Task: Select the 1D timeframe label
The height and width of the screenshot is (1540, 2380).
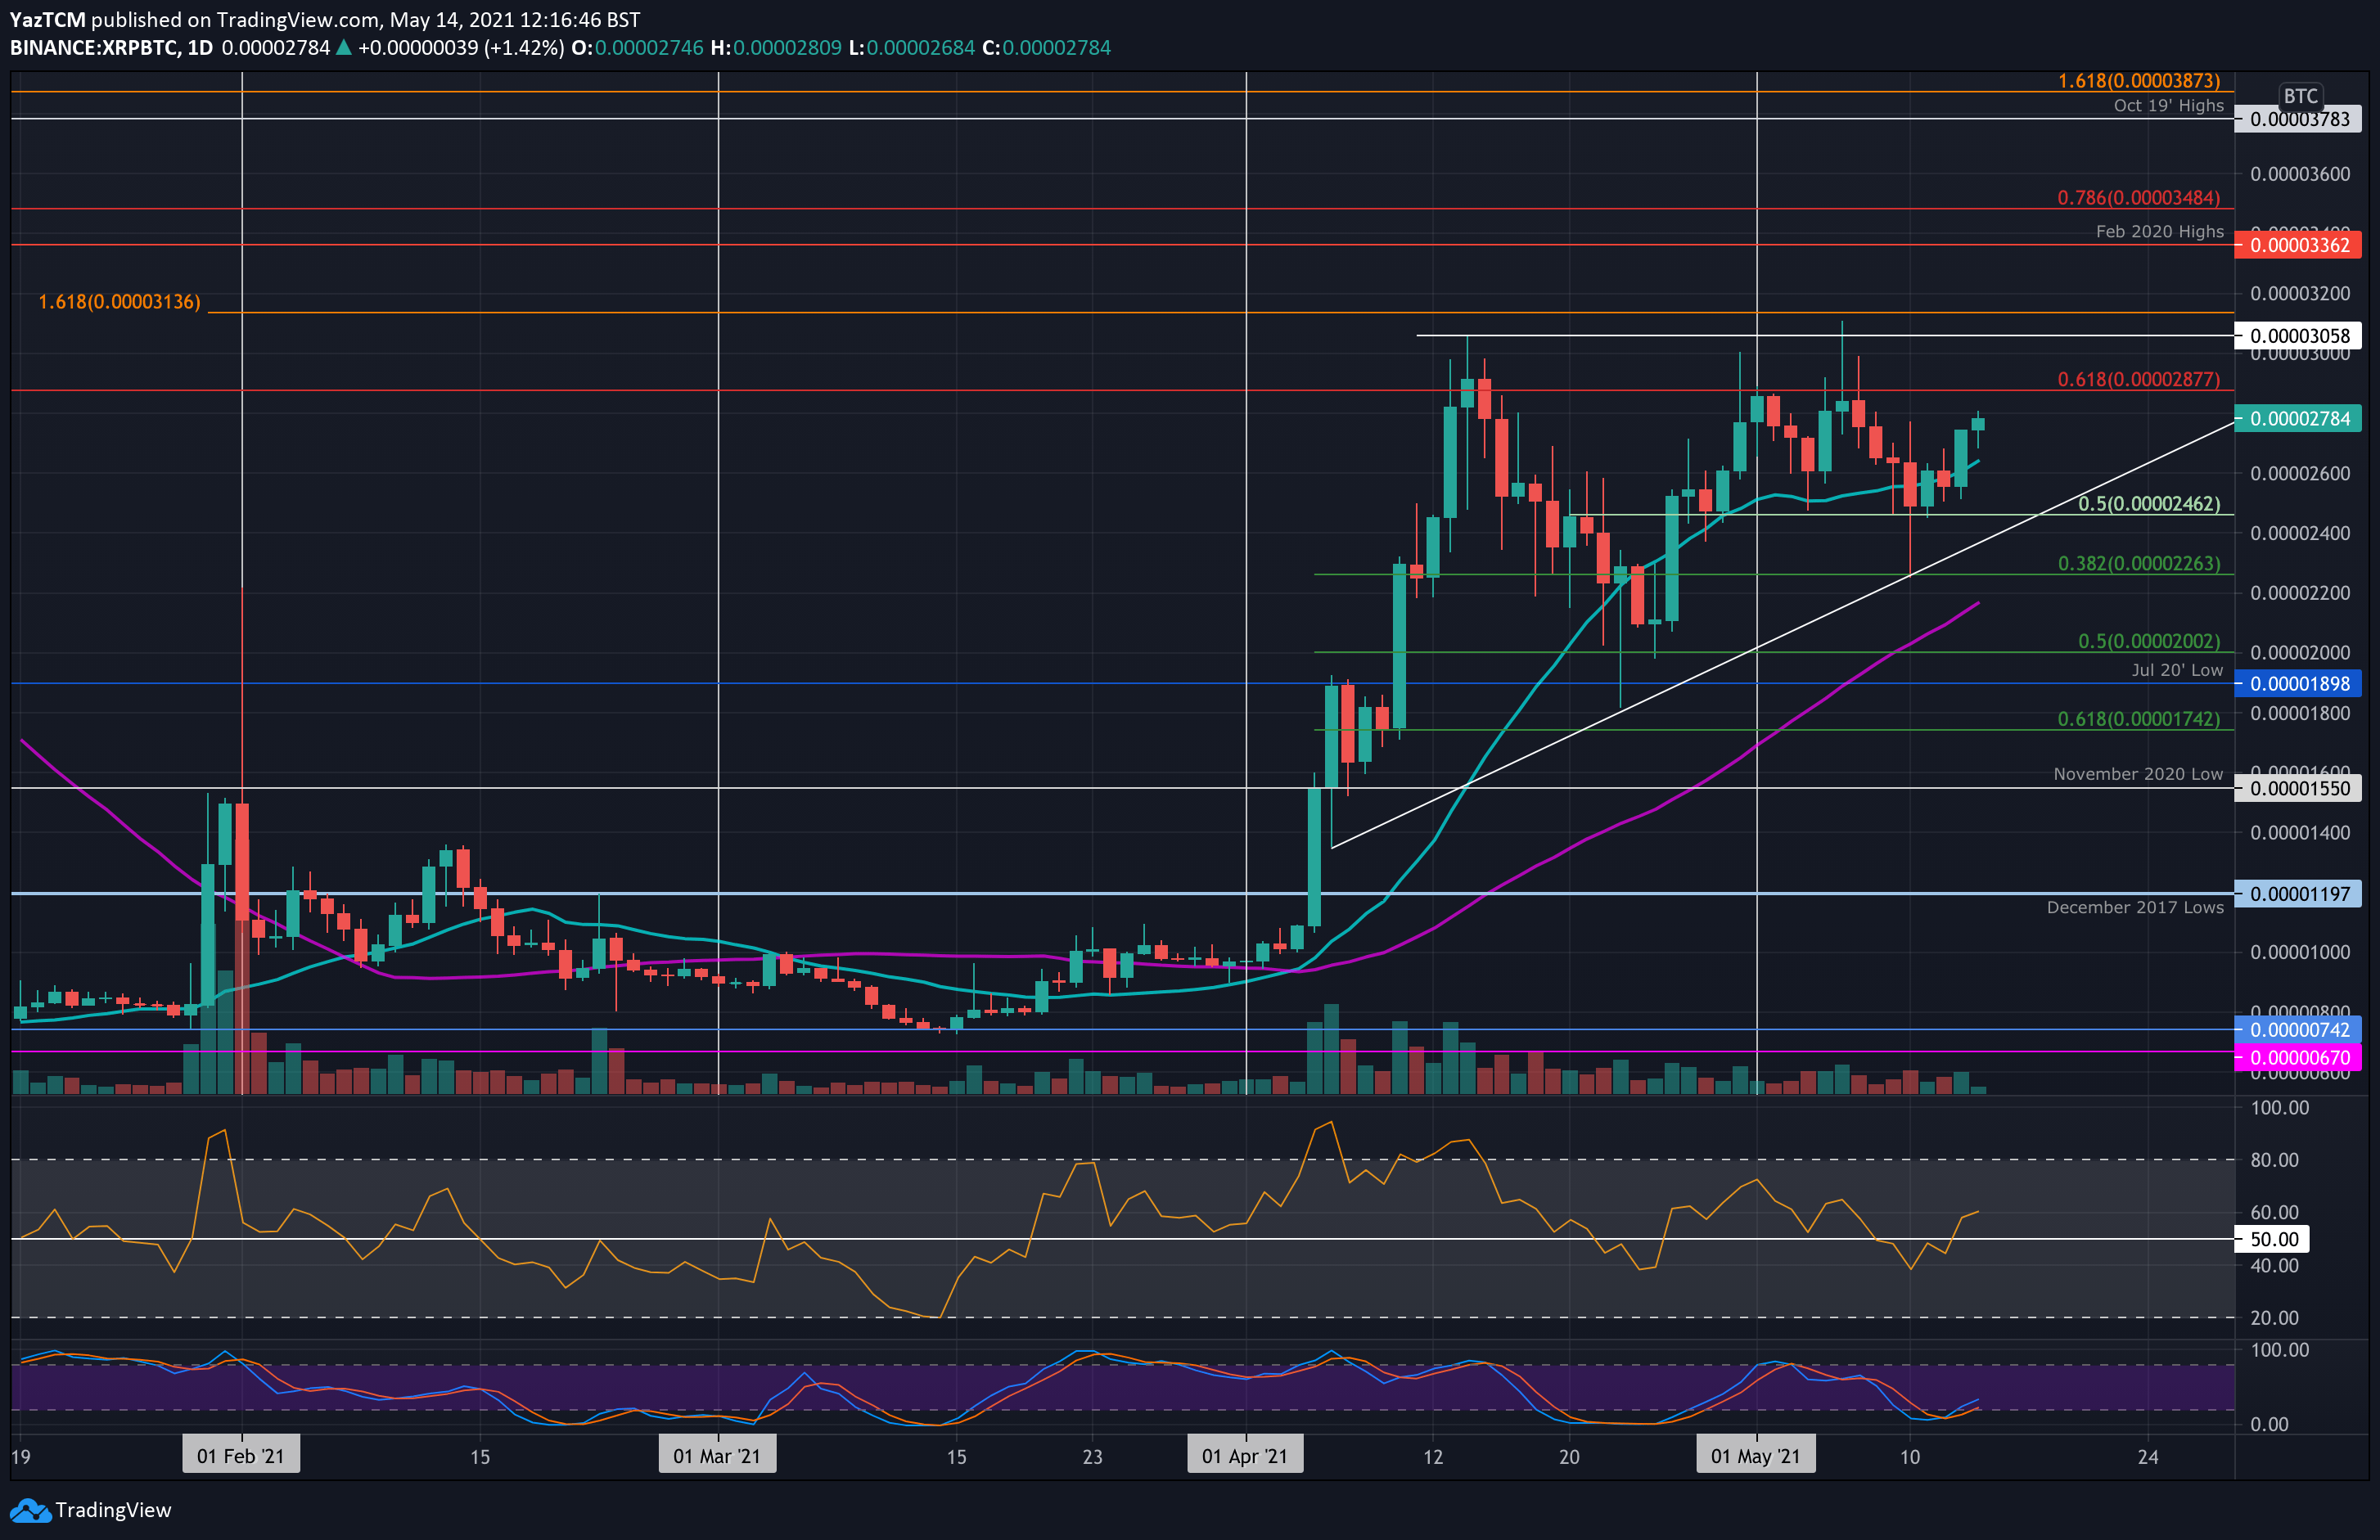Action: coord(200,47)
